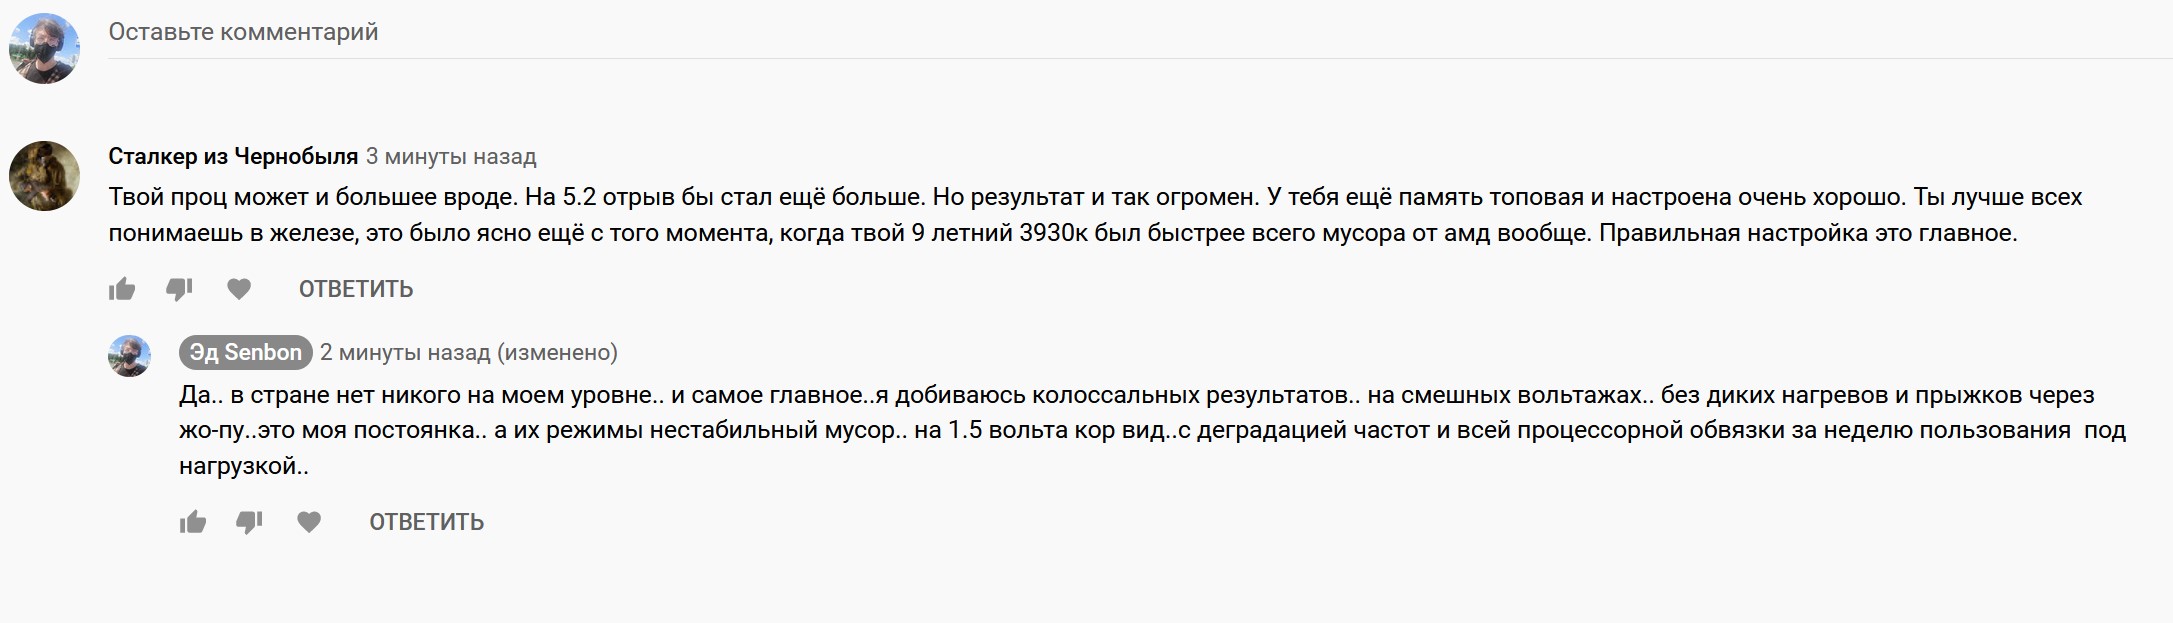The height and width of the screenshot is (623, 2173).
Task: Heart the Сталкер из Чернобыля comment
Action: tap(239, 289)
